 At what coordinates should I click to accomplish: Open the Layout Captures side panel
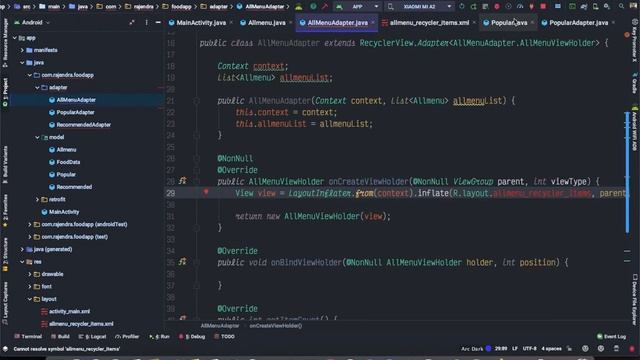(x=5, y=303)
